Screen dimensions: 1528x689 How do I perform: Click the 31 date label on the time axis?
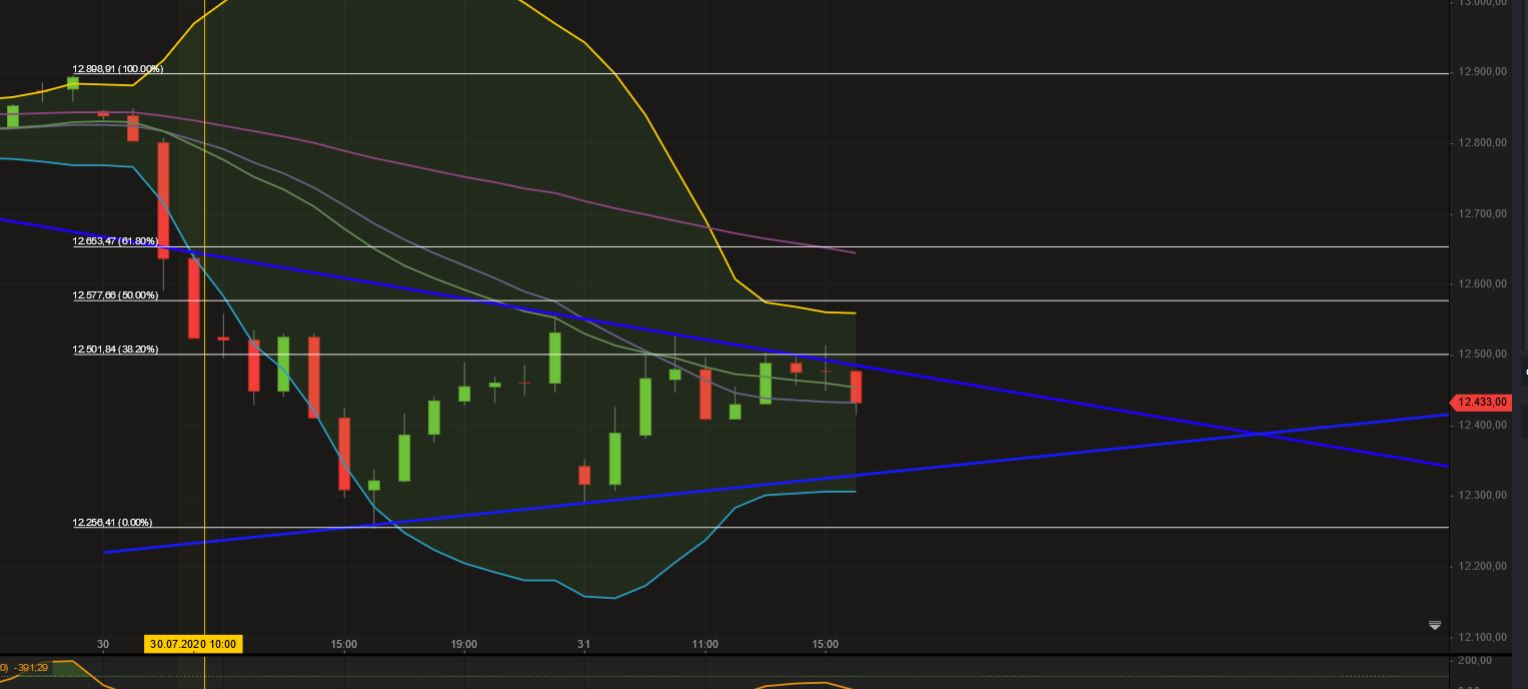(x=583, y=644)
